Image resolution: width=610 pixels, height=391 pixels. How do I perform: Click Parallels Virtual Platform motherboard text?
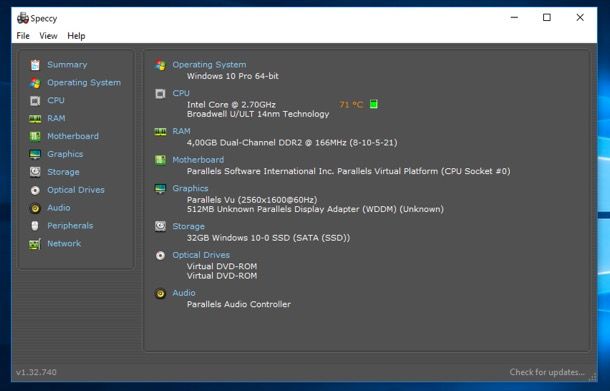pos(349,171)
